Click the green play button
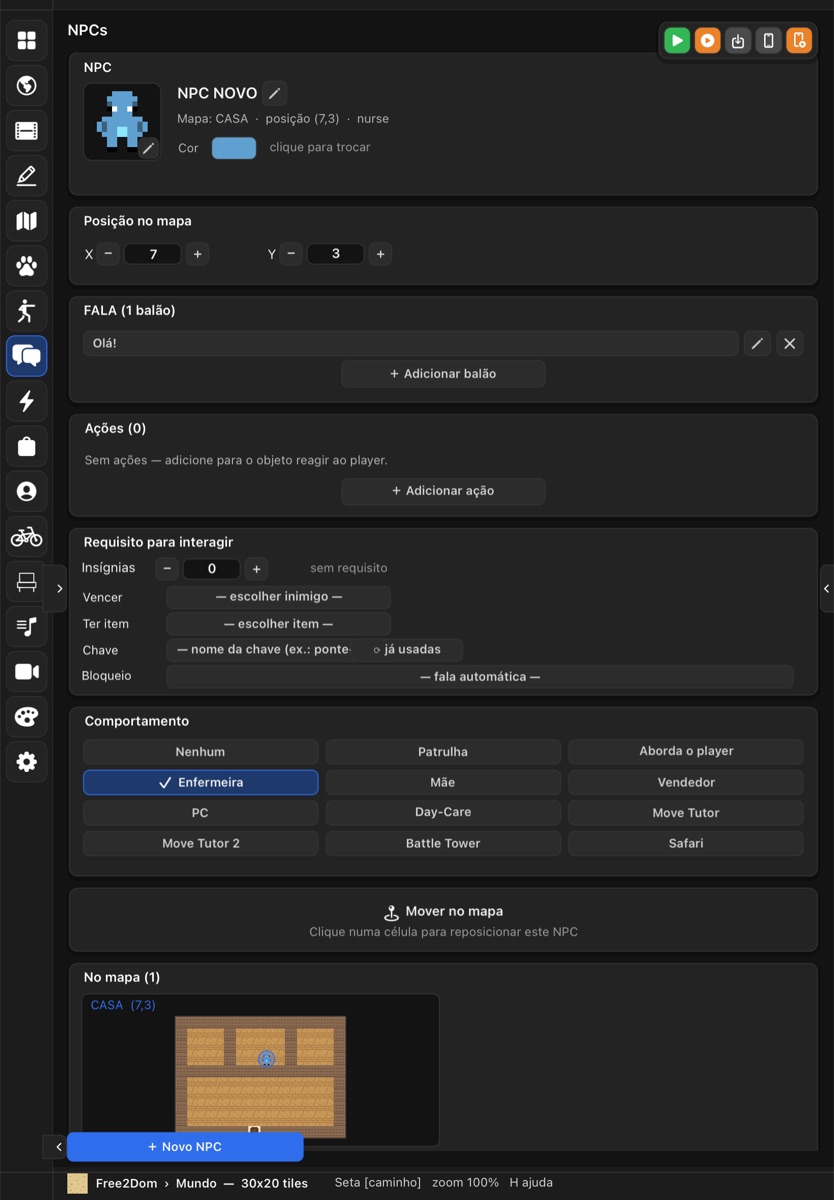 (x=677, y=40)
